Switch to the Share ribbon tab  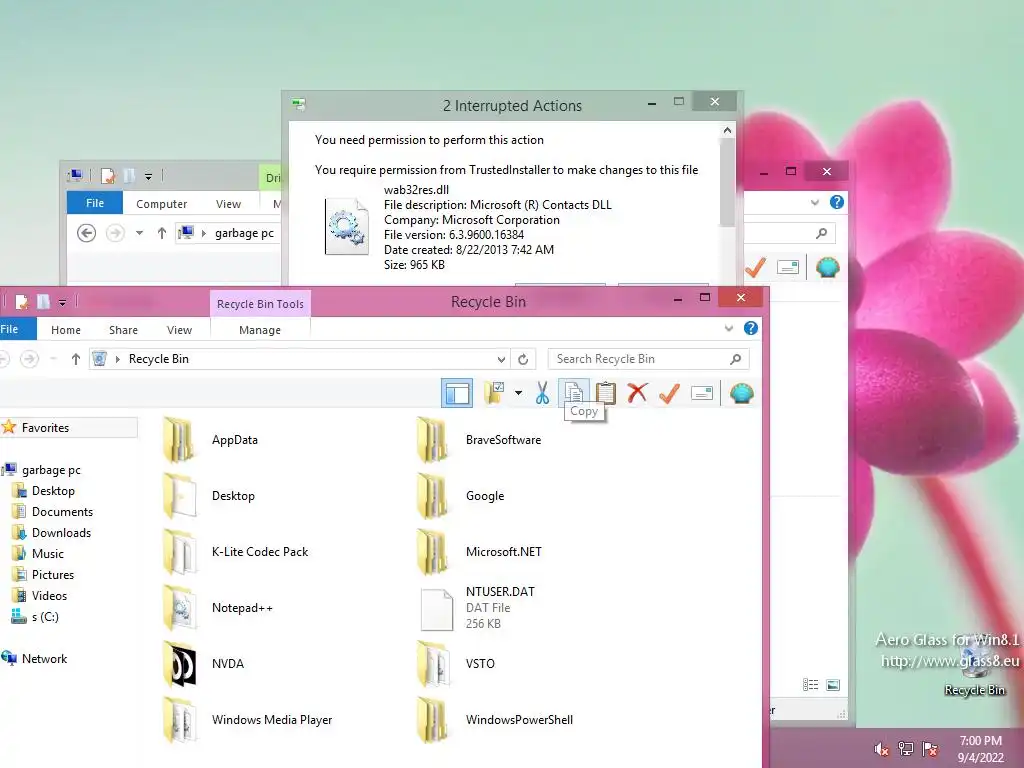123,330
